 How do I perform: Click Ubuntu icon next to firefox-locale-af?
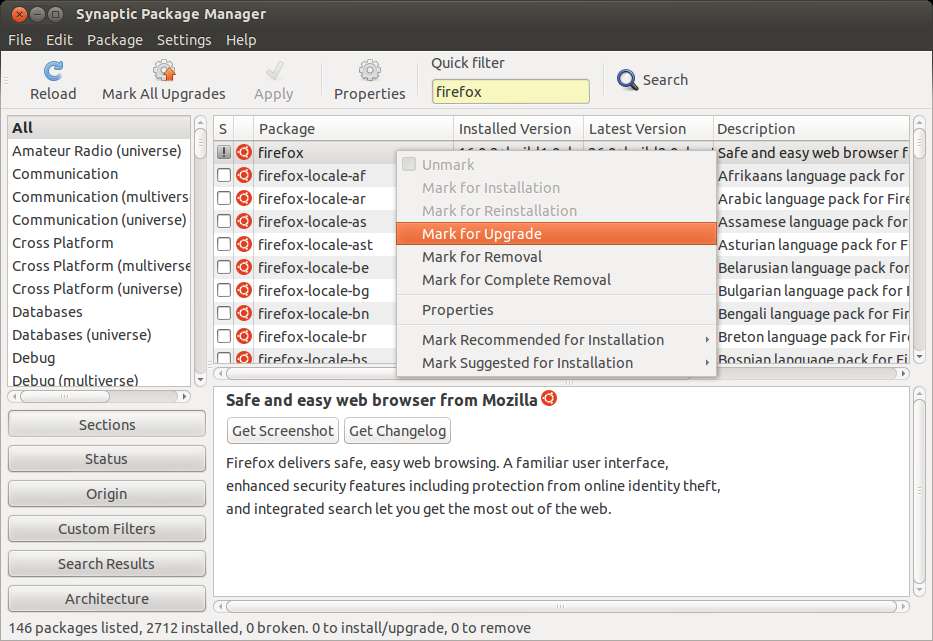pyautogui.click(x=243, y=176)
